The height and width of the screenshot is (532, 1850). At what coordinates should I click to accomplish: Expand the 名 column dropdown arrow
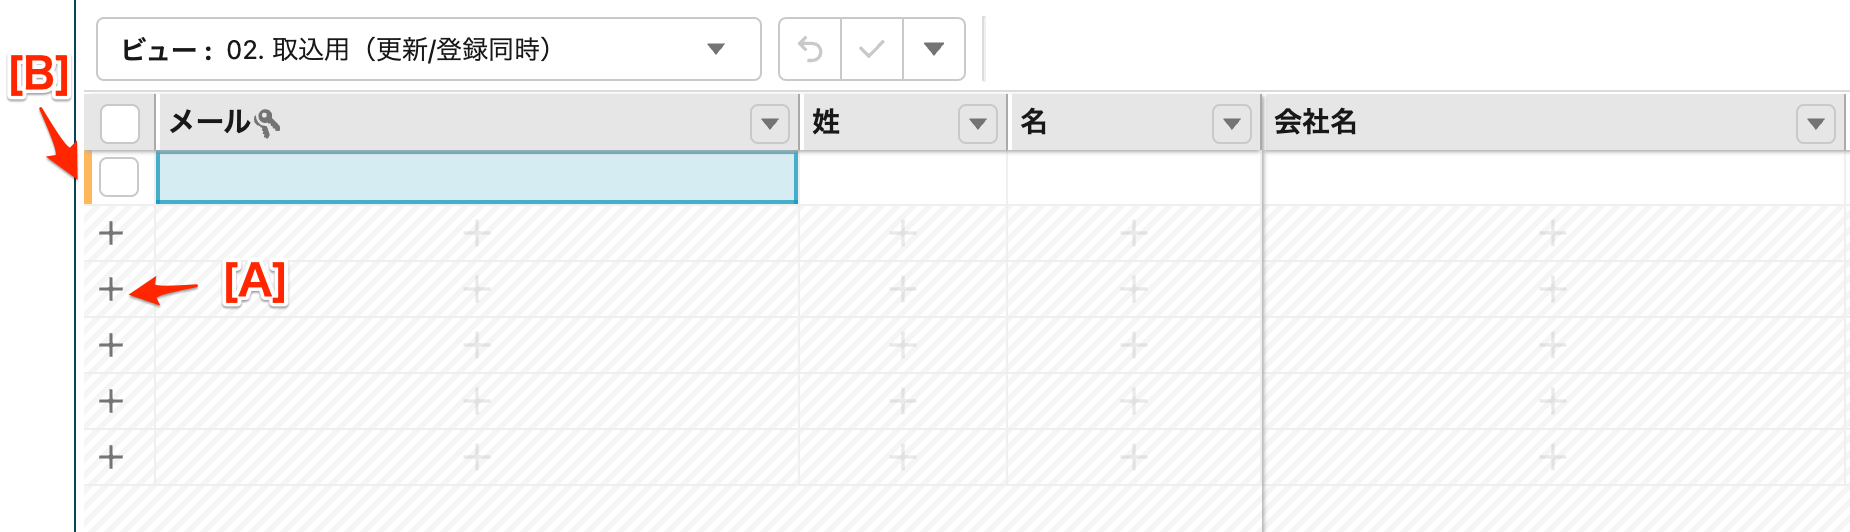click(x=1232, y=124)
